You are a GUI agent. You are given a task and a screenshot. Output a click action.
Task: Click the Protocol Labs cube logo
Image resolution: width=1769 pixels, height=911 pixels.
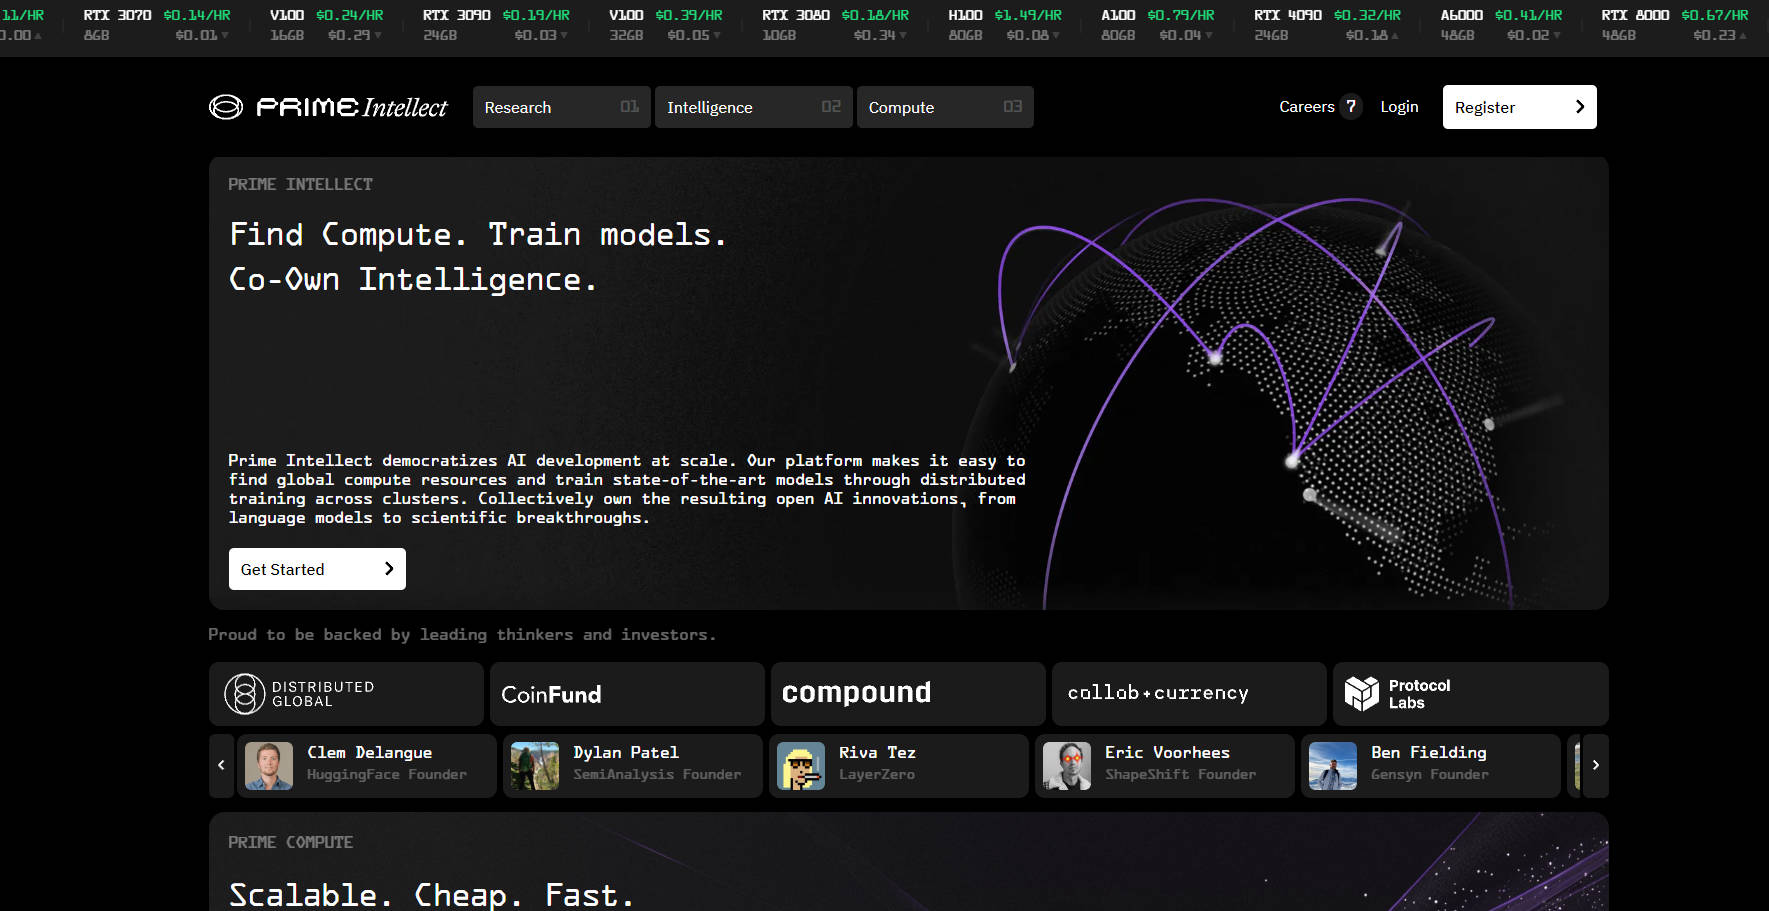click(1361, 694)
